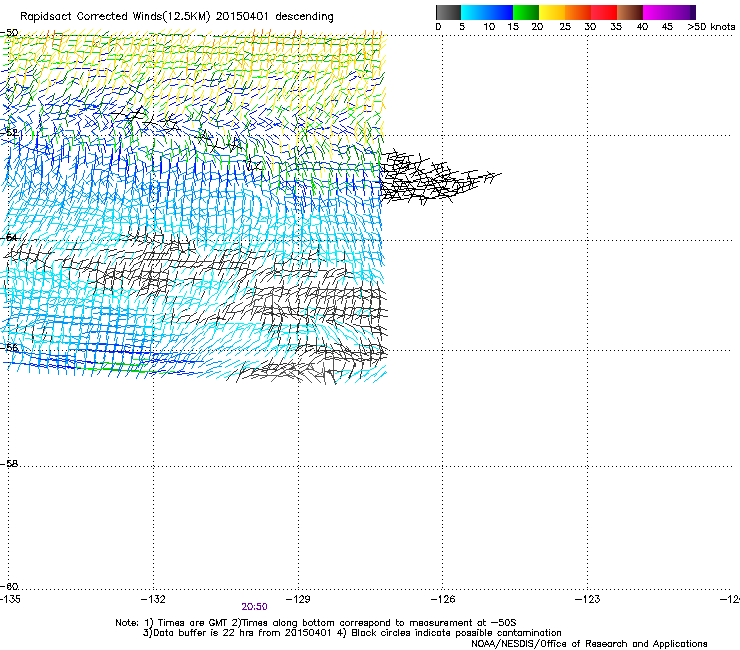
Task: Click the magenta 40-45 knots color band
Action: [656, 12]
